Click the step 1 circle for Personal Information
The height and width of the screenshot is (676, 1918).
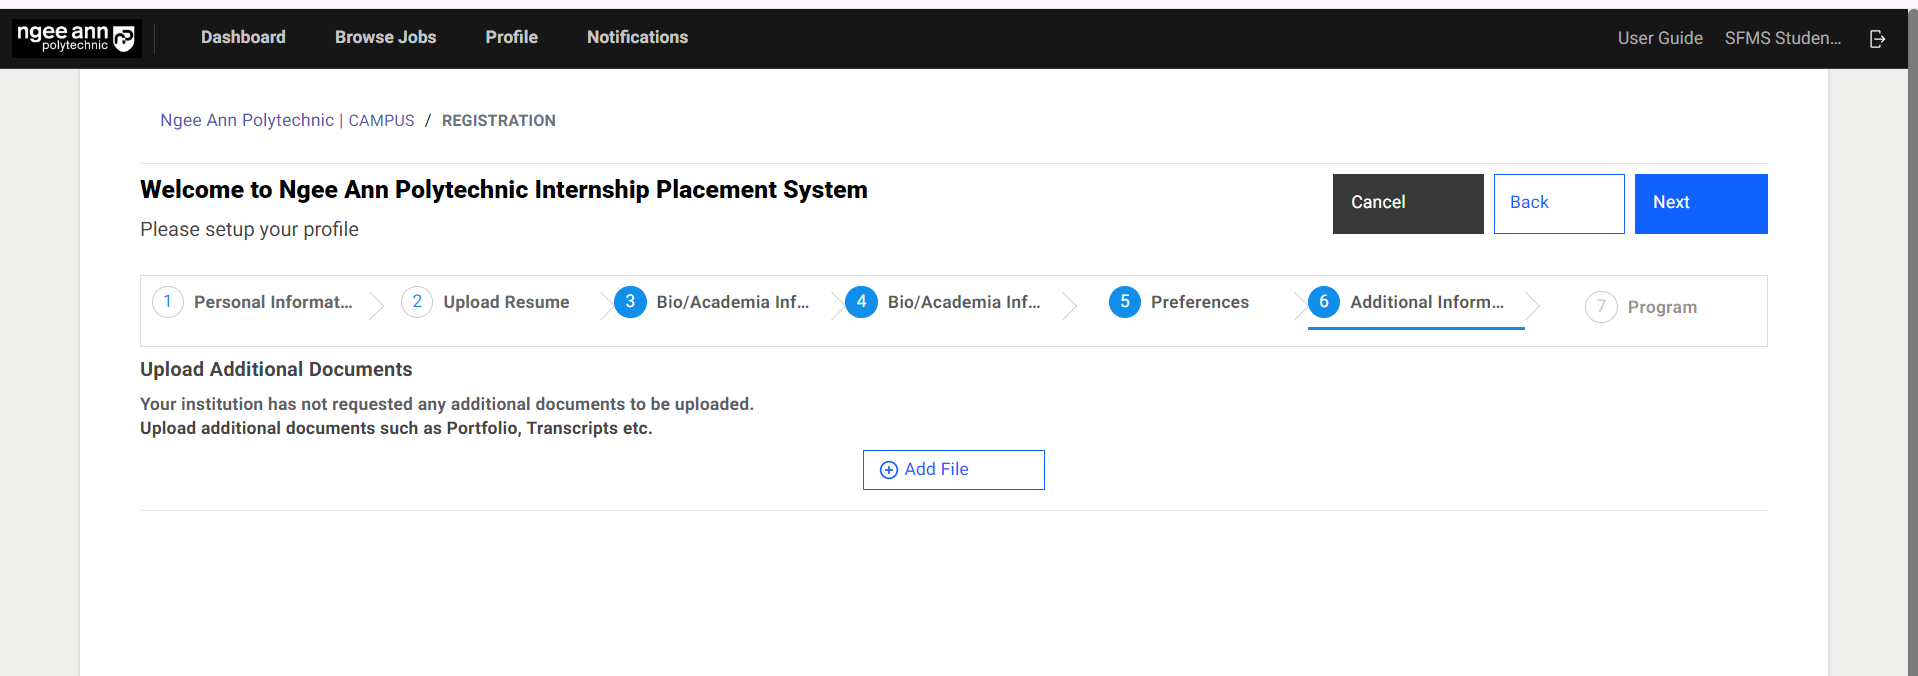click(x=168, y=301)
